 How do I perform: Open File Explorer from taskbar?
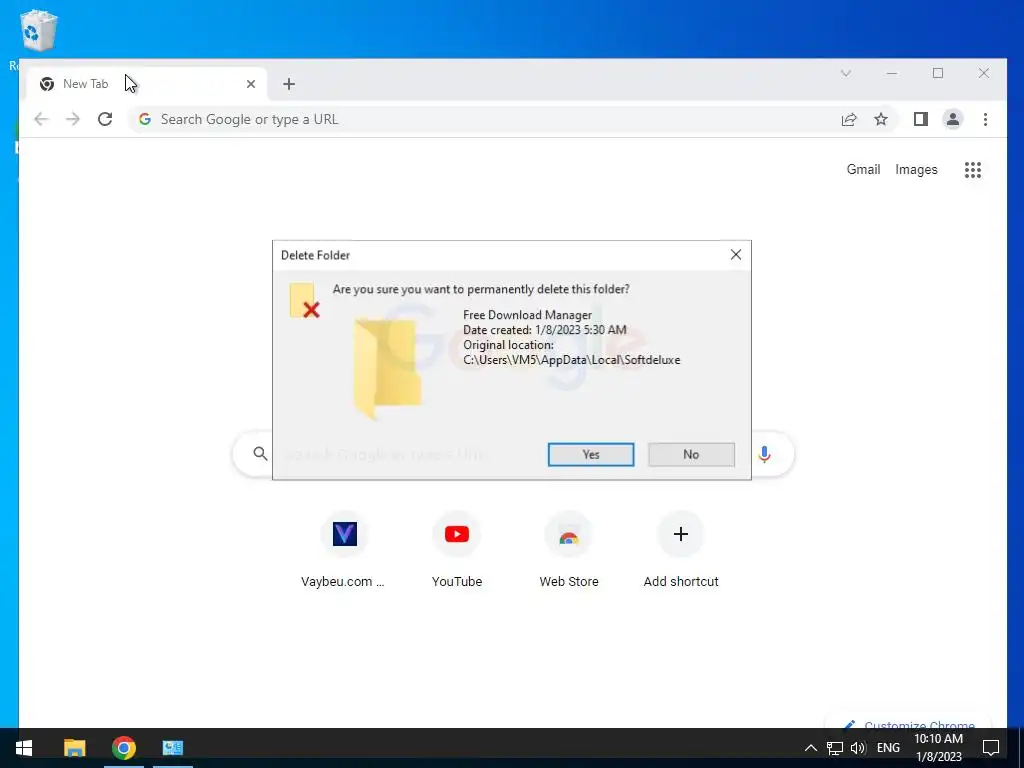point(74,748)
